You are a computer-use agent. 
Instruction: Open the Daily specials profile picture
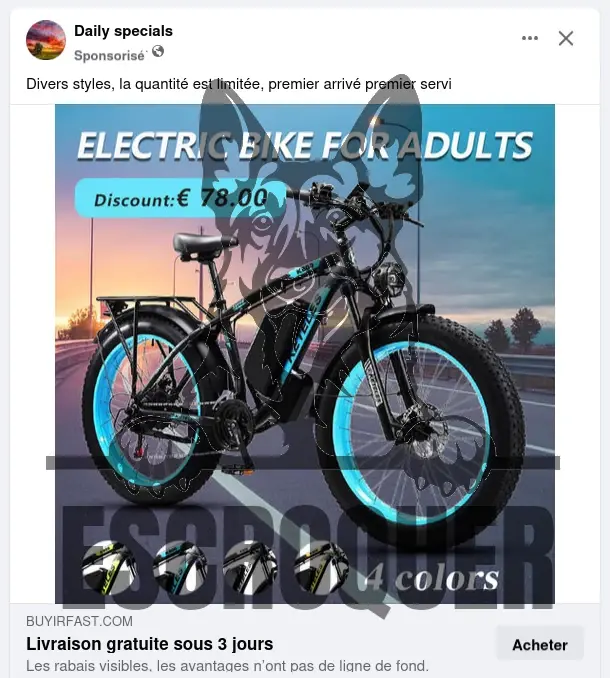click(46, 40)
